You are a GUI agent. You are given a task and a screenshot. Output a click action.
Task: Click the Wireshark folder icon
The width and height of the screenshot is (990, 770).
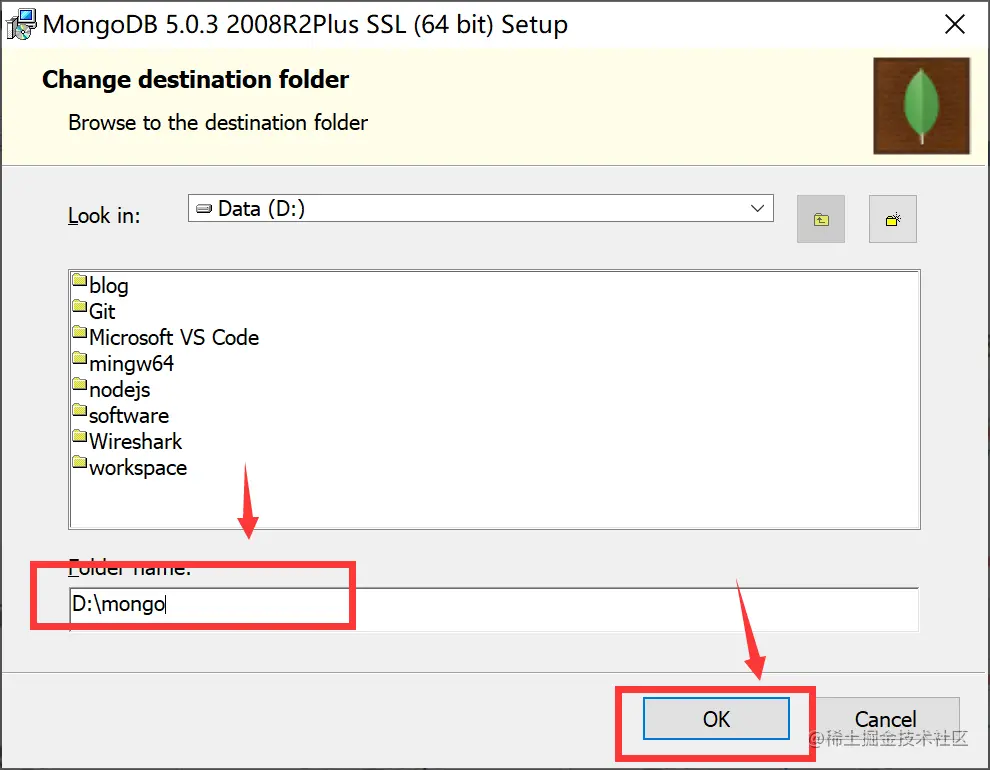80,436
